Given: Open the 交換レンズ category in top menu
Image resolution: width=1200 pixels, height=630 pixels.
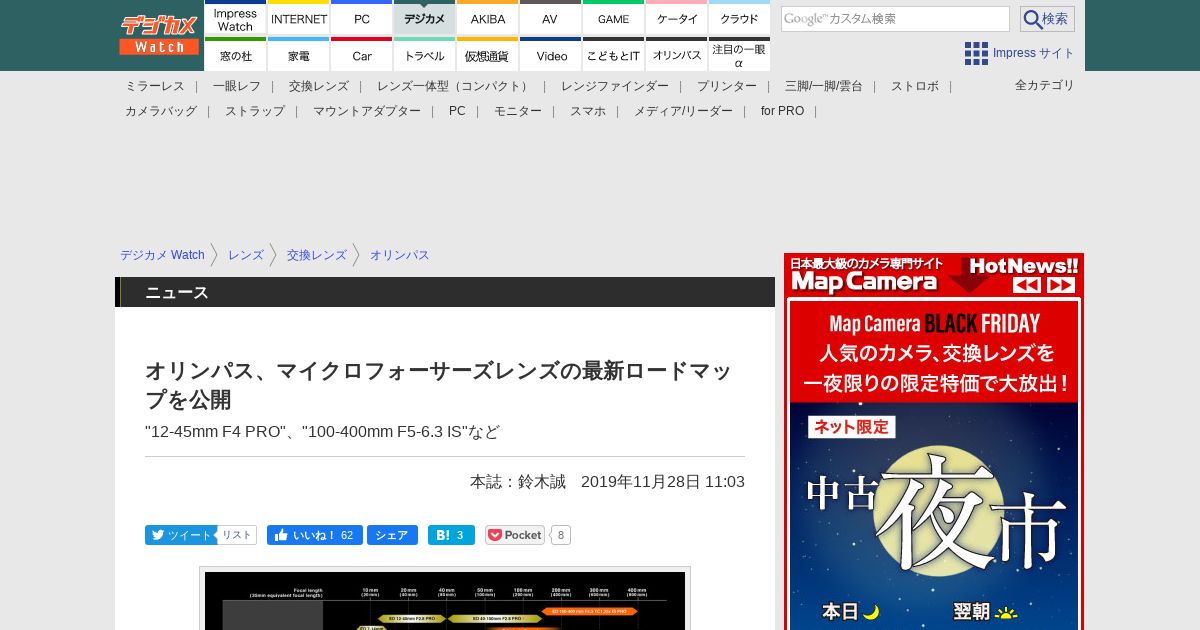Looking at the screenshot, I should point(319,86).
